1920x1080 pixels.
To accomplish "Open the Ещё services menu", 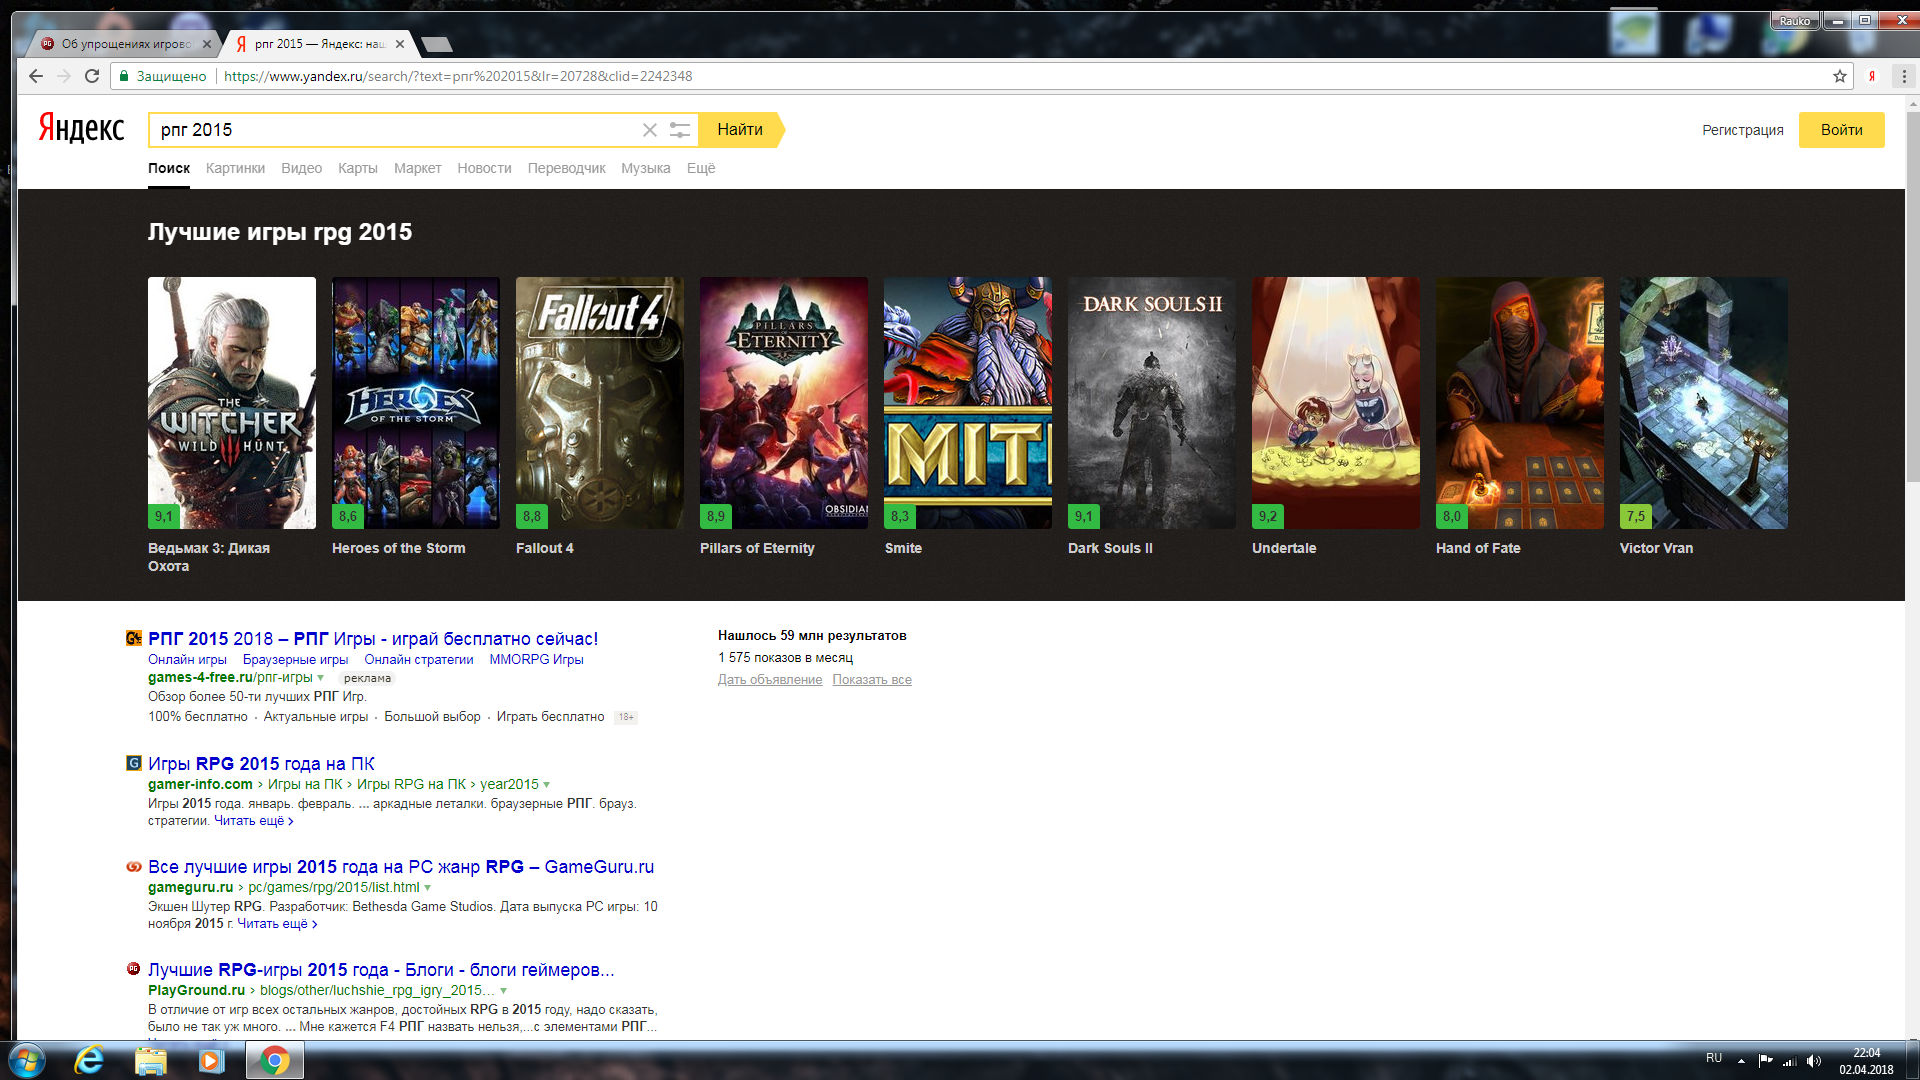I will [700, 168].
